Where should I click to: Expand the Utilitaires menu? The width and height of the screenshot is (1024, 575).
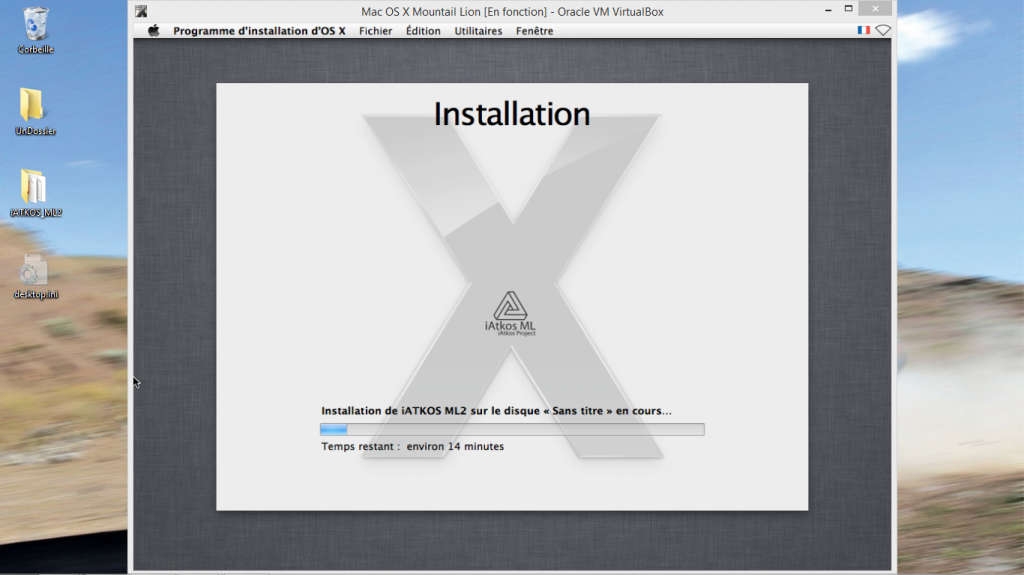(x=478, y=31)
